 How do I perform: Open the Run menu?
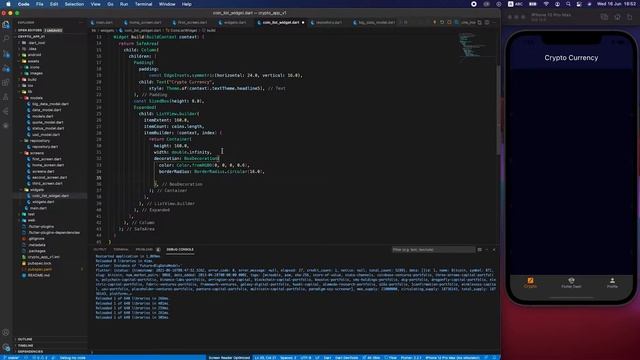click(x=124, y=4)
